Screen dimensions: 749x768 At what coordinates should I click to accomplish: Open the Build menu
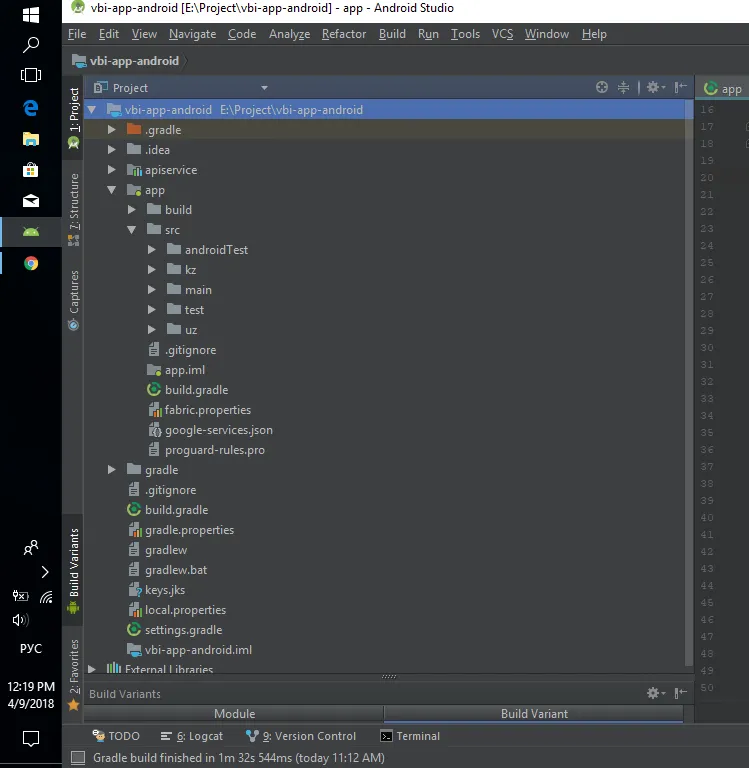tap(392, 34)
